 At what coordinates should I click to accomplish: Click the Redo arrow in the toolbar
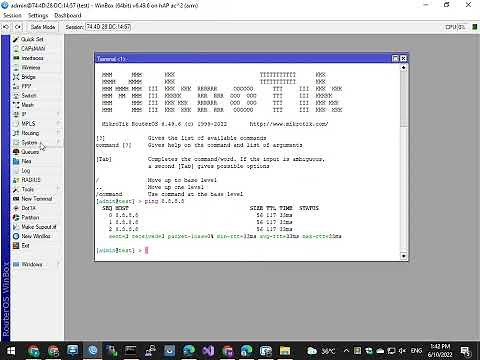(x=18, y=27)
